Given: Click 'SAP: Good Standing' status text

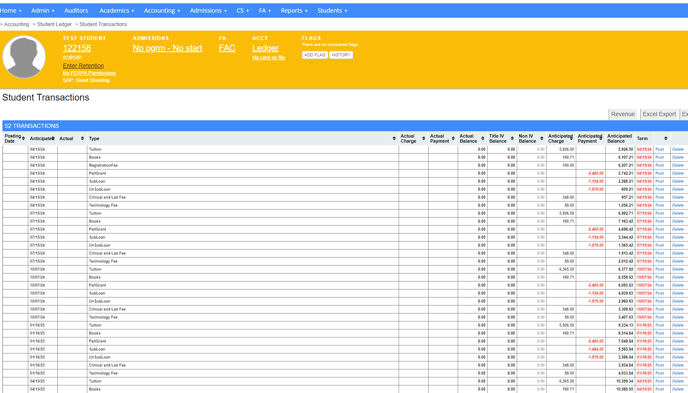Looking at the screenshot, I should [x=86, y=80].
